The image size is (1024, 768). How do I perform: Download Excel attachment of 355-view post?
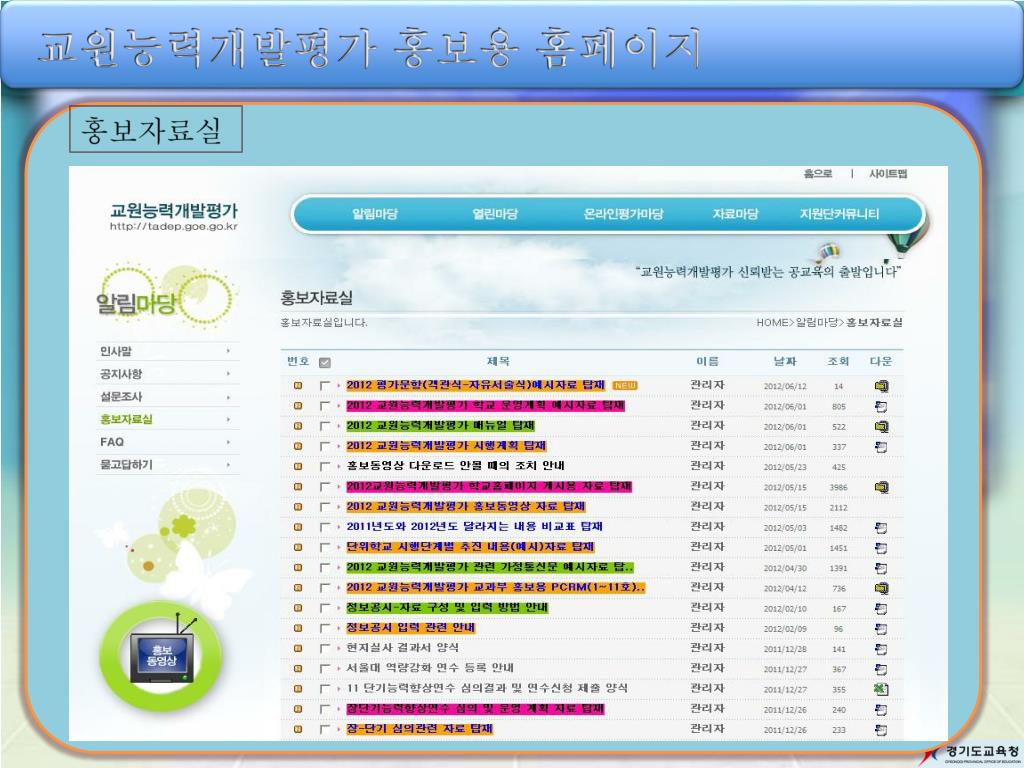(x=881, y=689)
